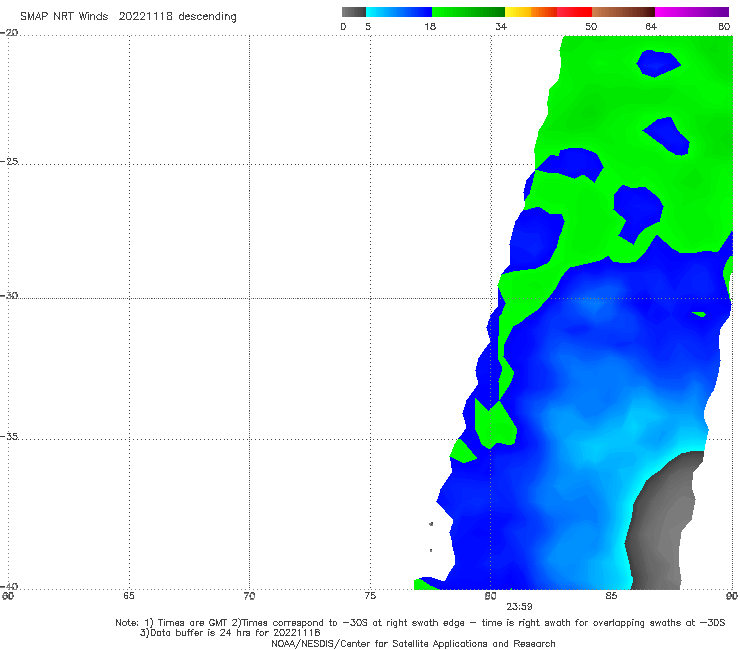Screen dimensions: 740x650
Task: Click the yellow-orange segment of the color bar
Action: coord(531,12)
